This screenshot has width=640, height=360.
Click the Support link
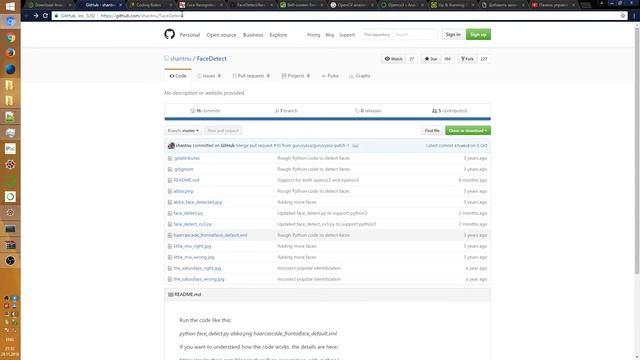[x=347, y=35]
